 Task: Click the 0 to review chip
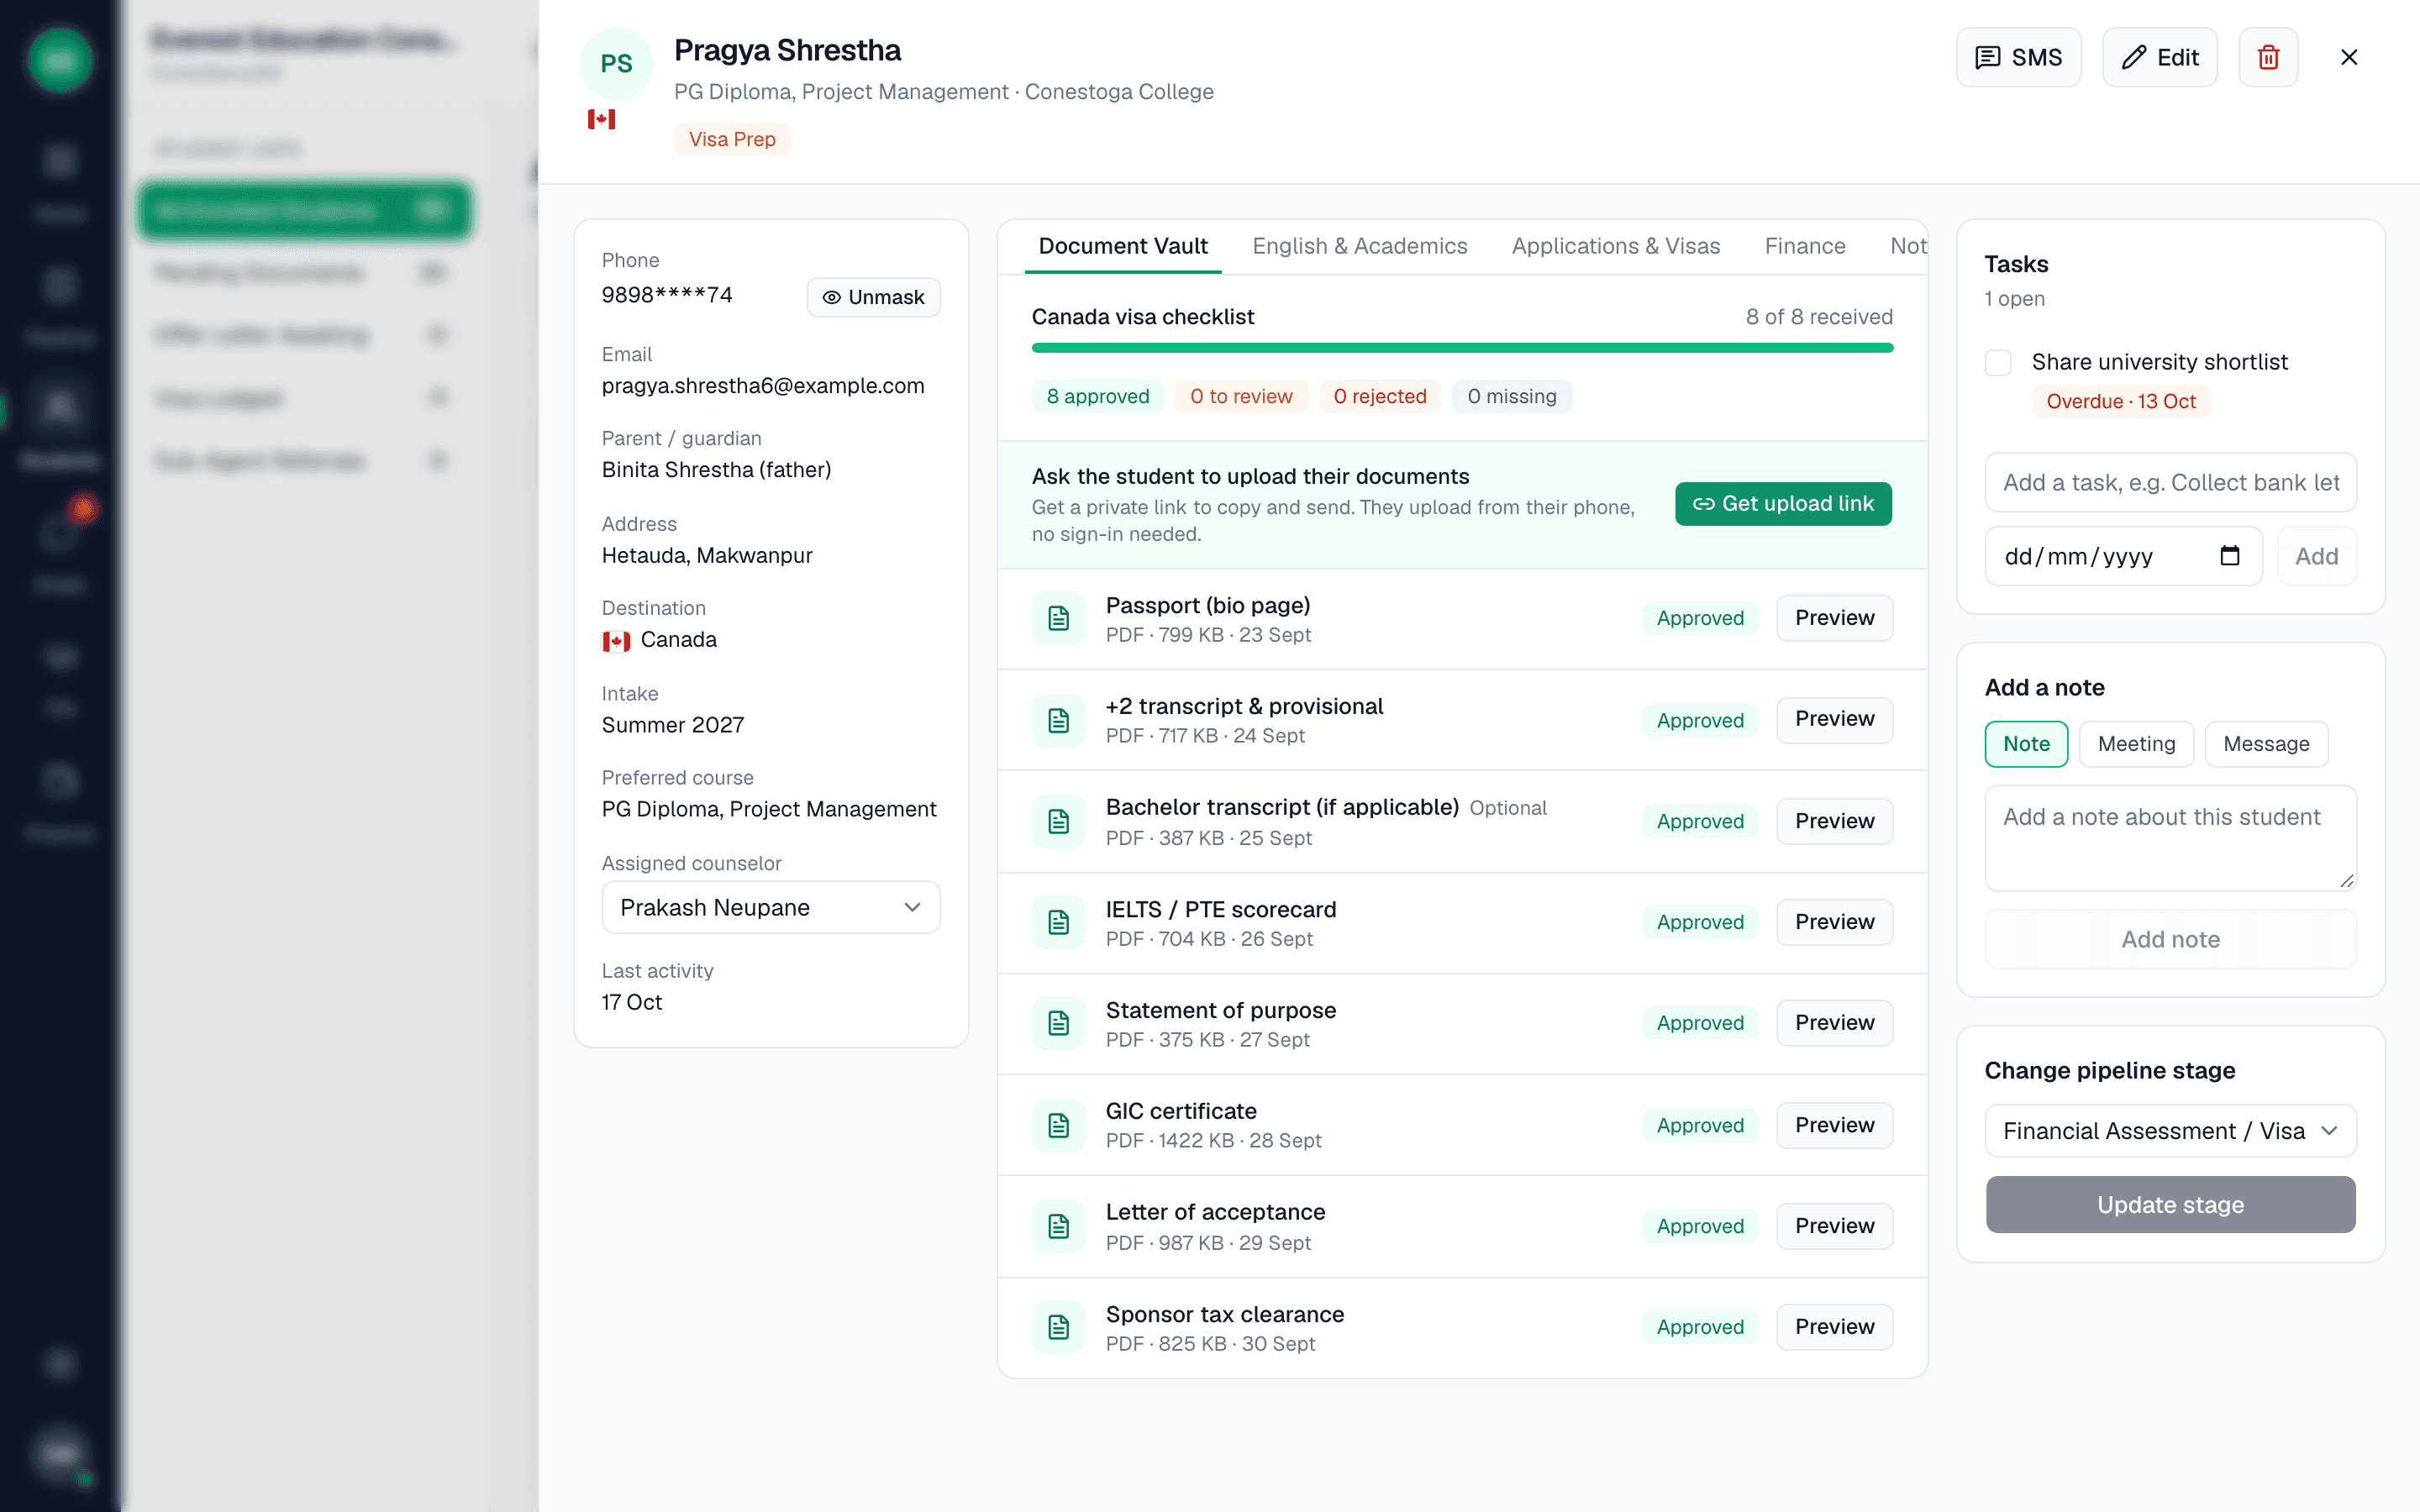[x=1241, y=397]
